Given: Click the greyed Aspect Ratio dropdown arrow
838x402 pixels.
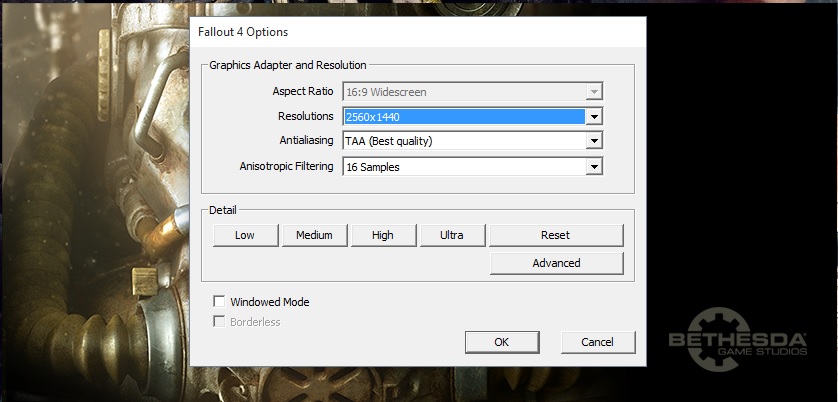Looking at the screenshot, I should pos(594,92).
